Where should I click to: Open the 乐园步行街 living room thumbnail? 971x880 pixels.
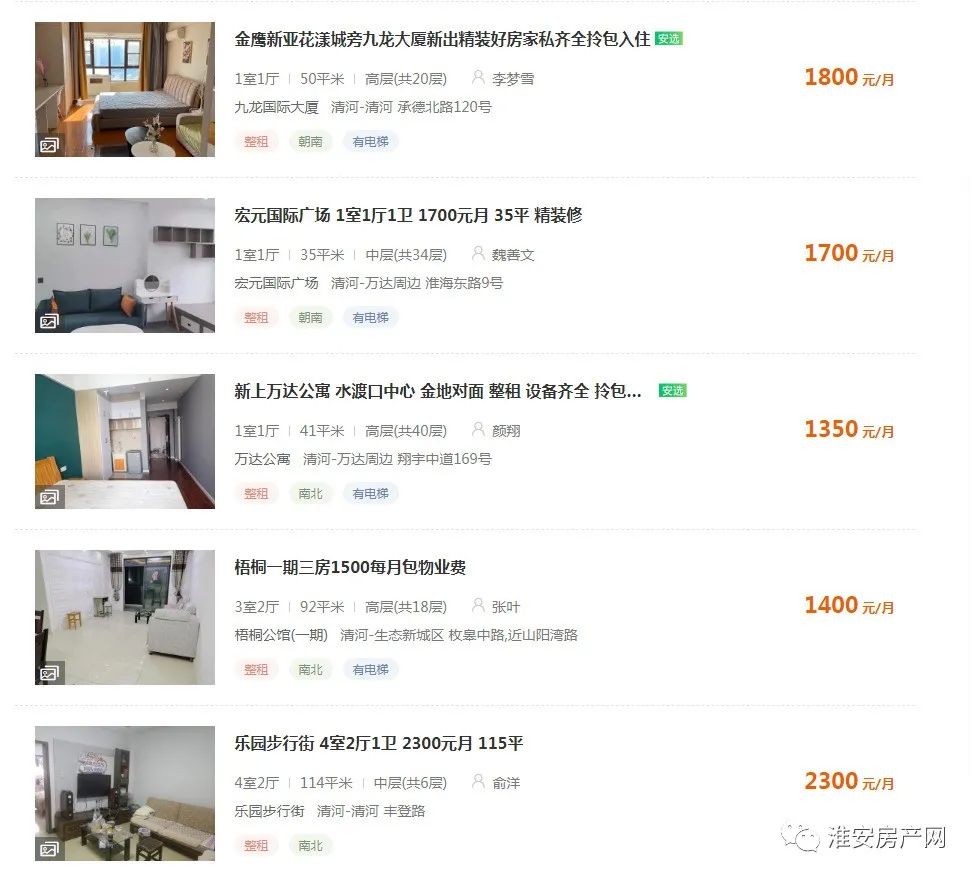pos(125,793)
